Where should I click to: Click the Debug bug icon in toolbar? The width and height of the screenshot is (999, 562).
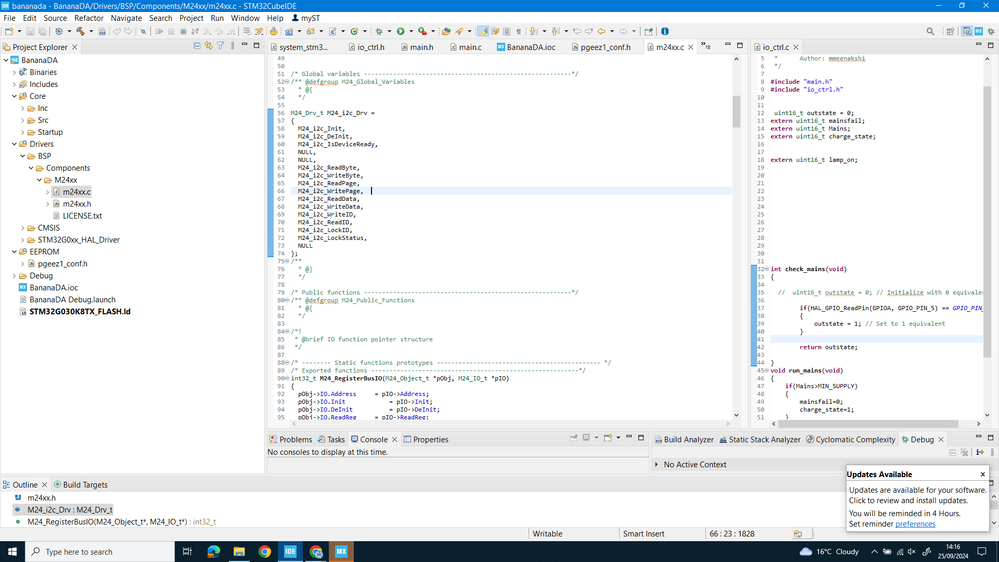click(x=379, y=31)
